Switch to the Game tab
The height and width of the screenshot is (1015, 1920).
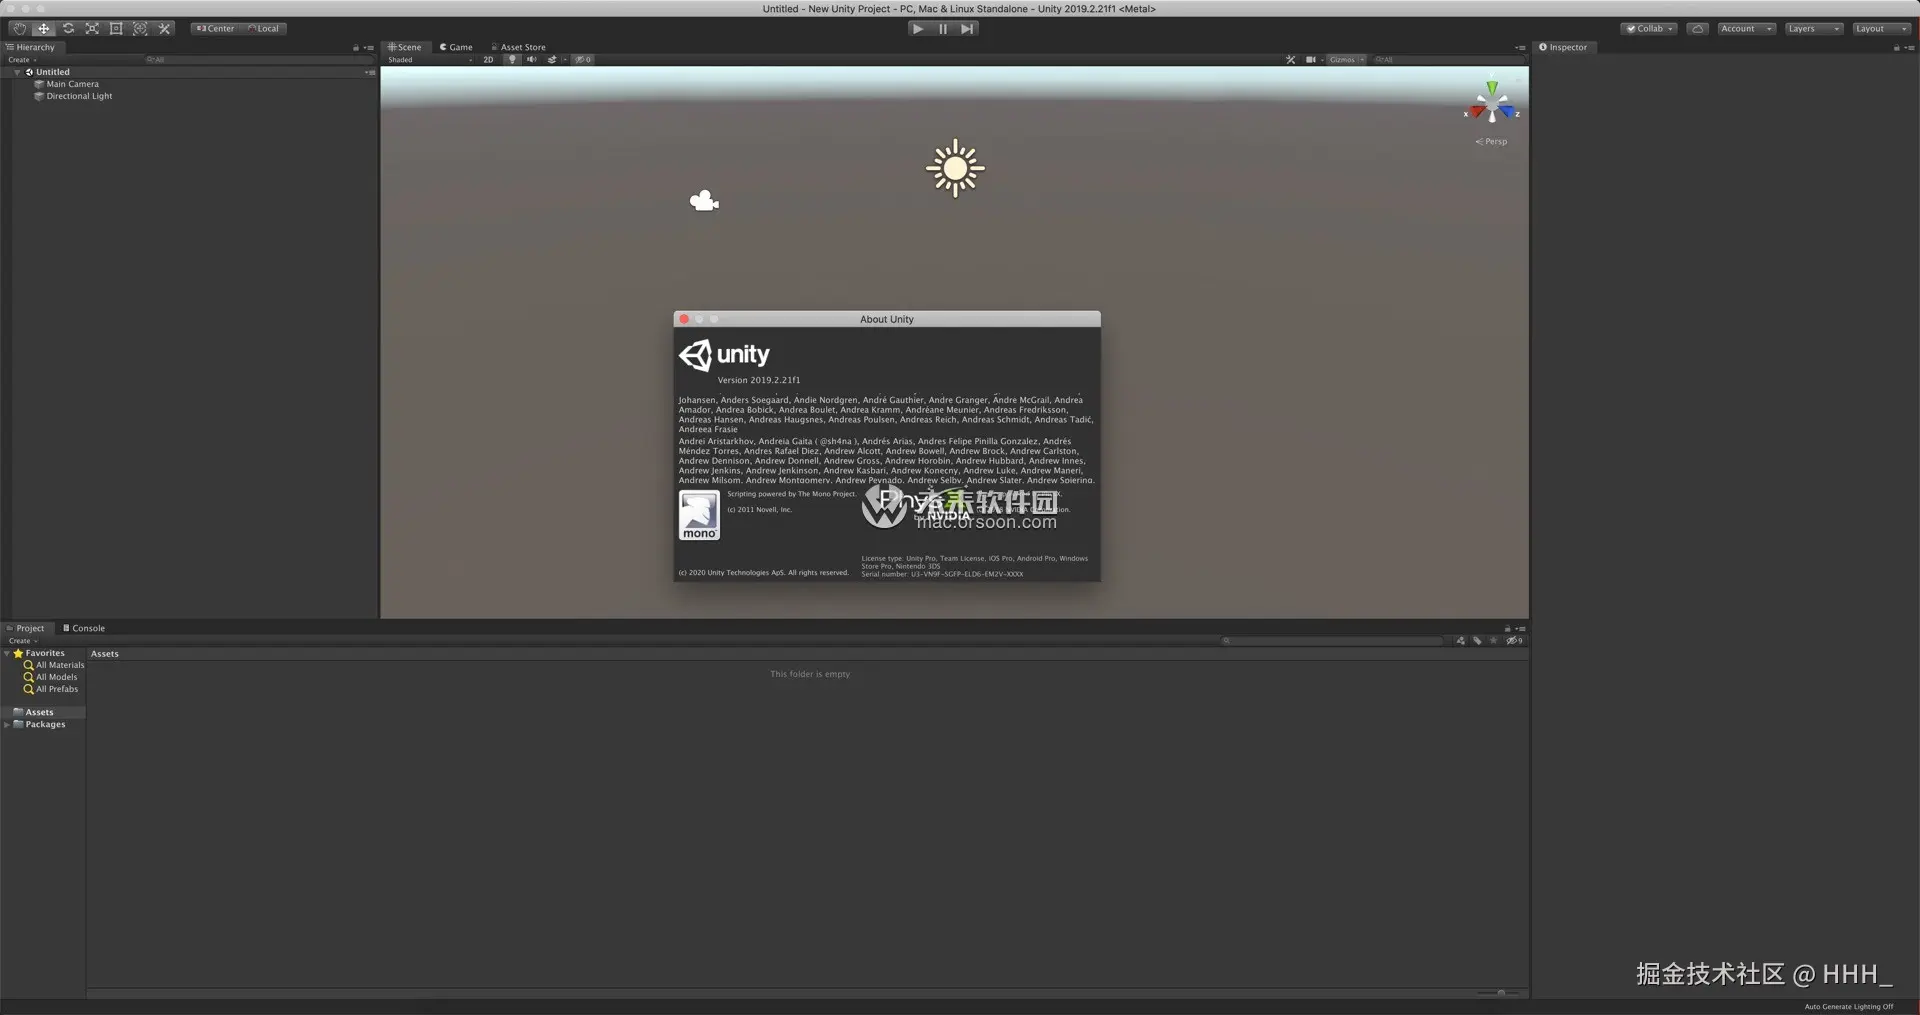coord(456,47)
